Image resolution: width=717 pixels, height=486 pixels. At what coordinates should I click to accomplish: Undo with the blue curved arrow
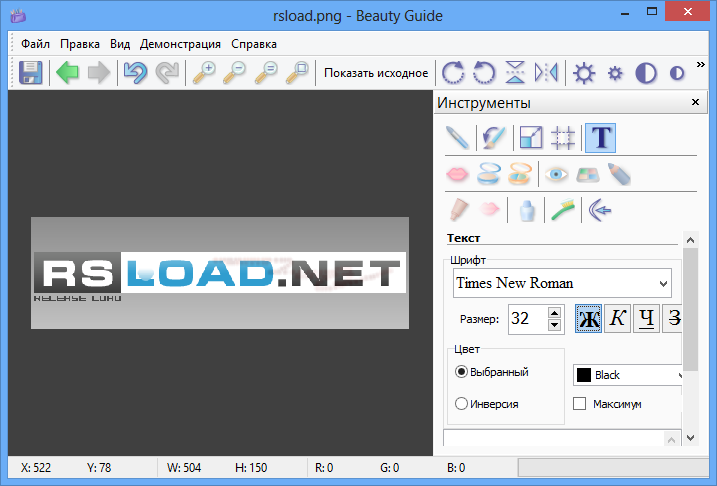pos(135,73)
